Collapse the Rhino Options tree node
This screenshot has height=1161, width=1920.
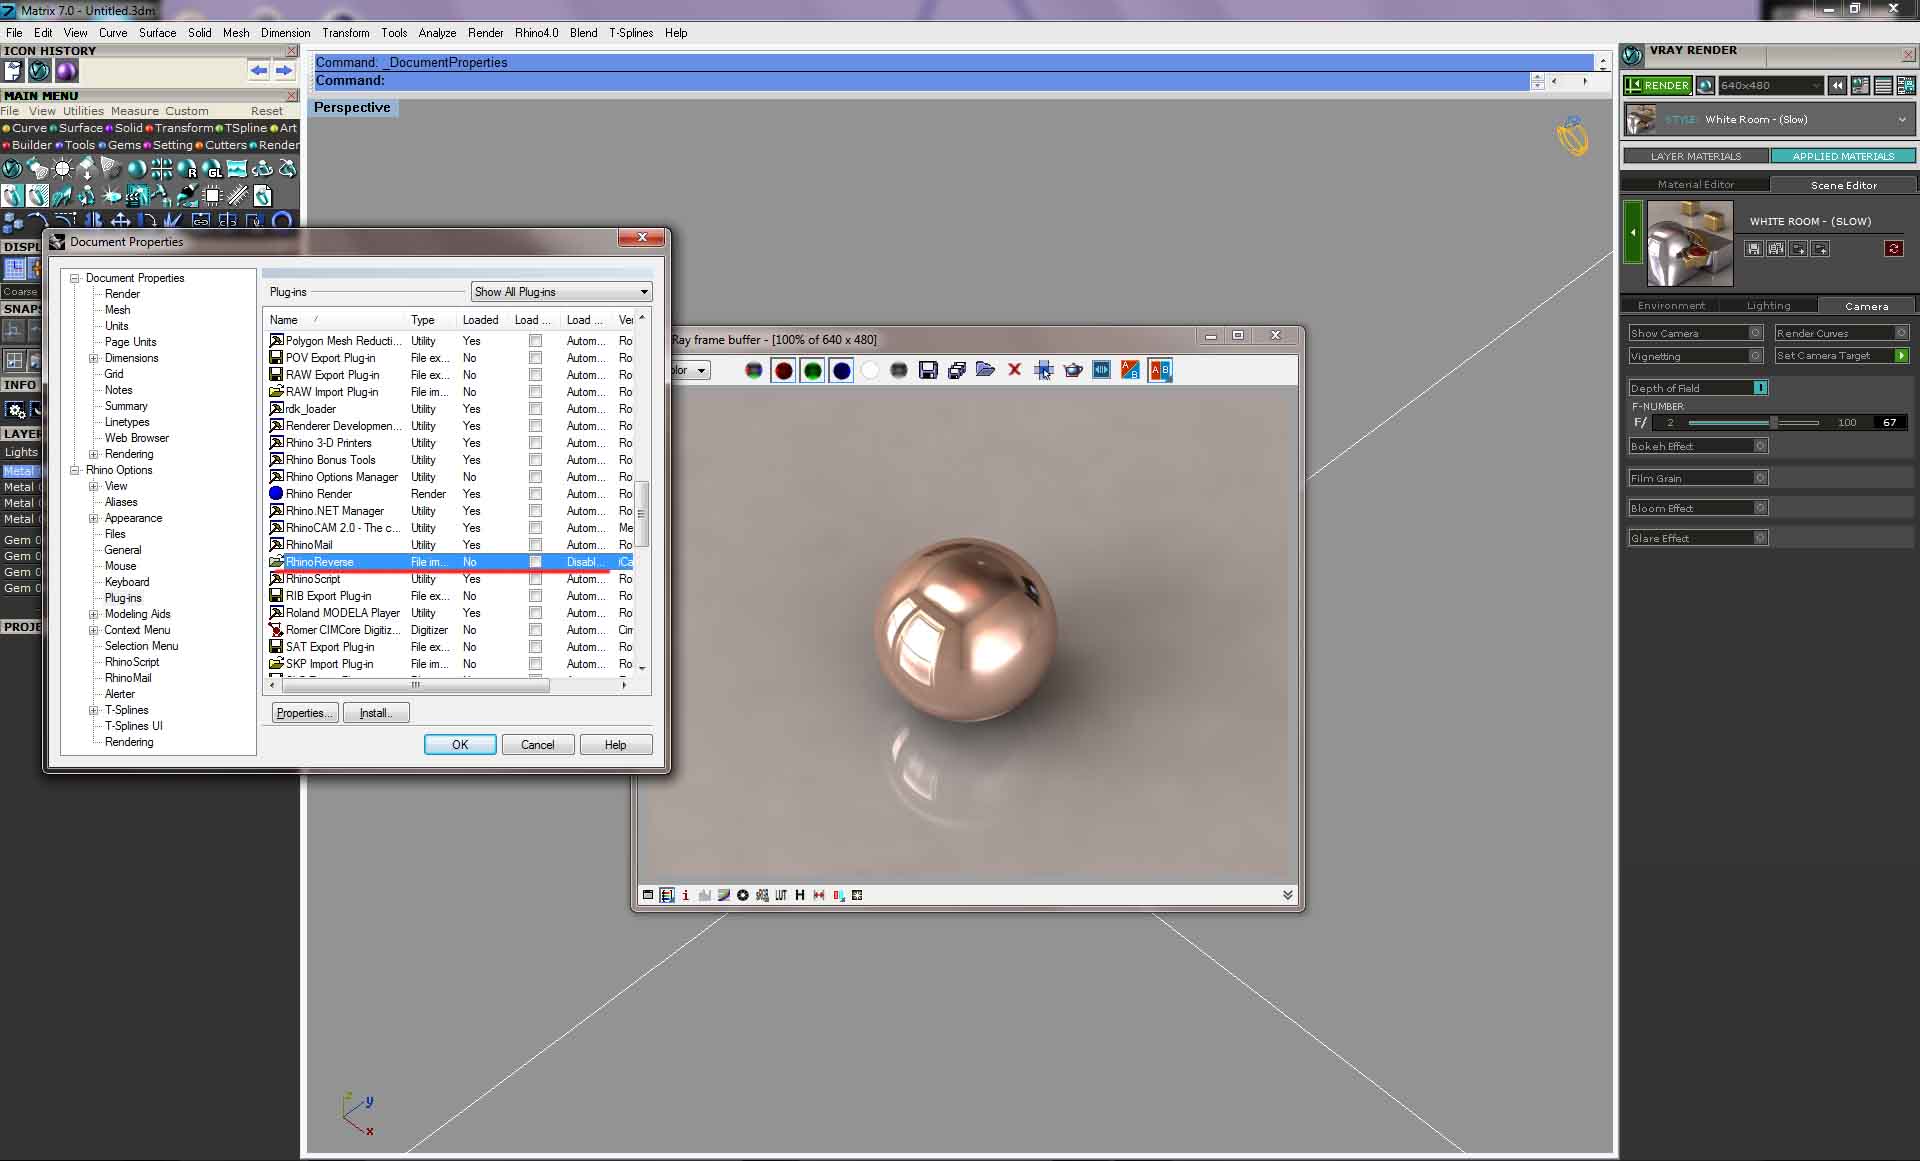click(75, 470)
